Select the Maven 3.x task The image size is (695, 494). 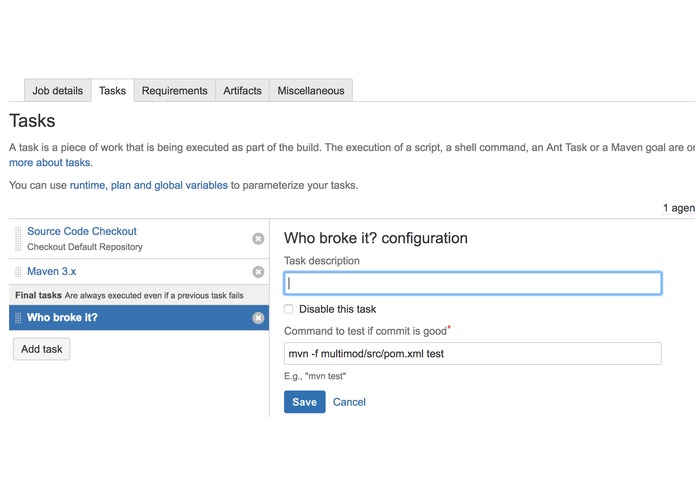[x=51, y=271]
